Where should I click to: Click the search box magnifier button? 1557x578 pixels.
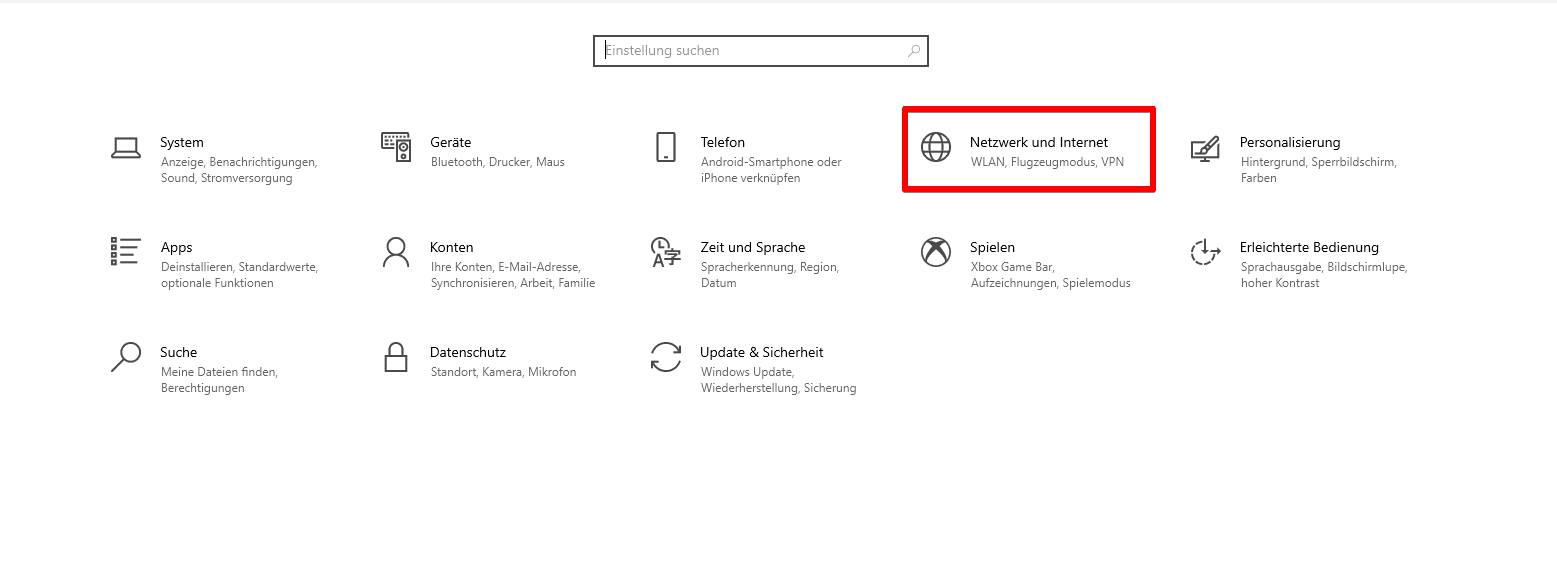click(914, 51)
